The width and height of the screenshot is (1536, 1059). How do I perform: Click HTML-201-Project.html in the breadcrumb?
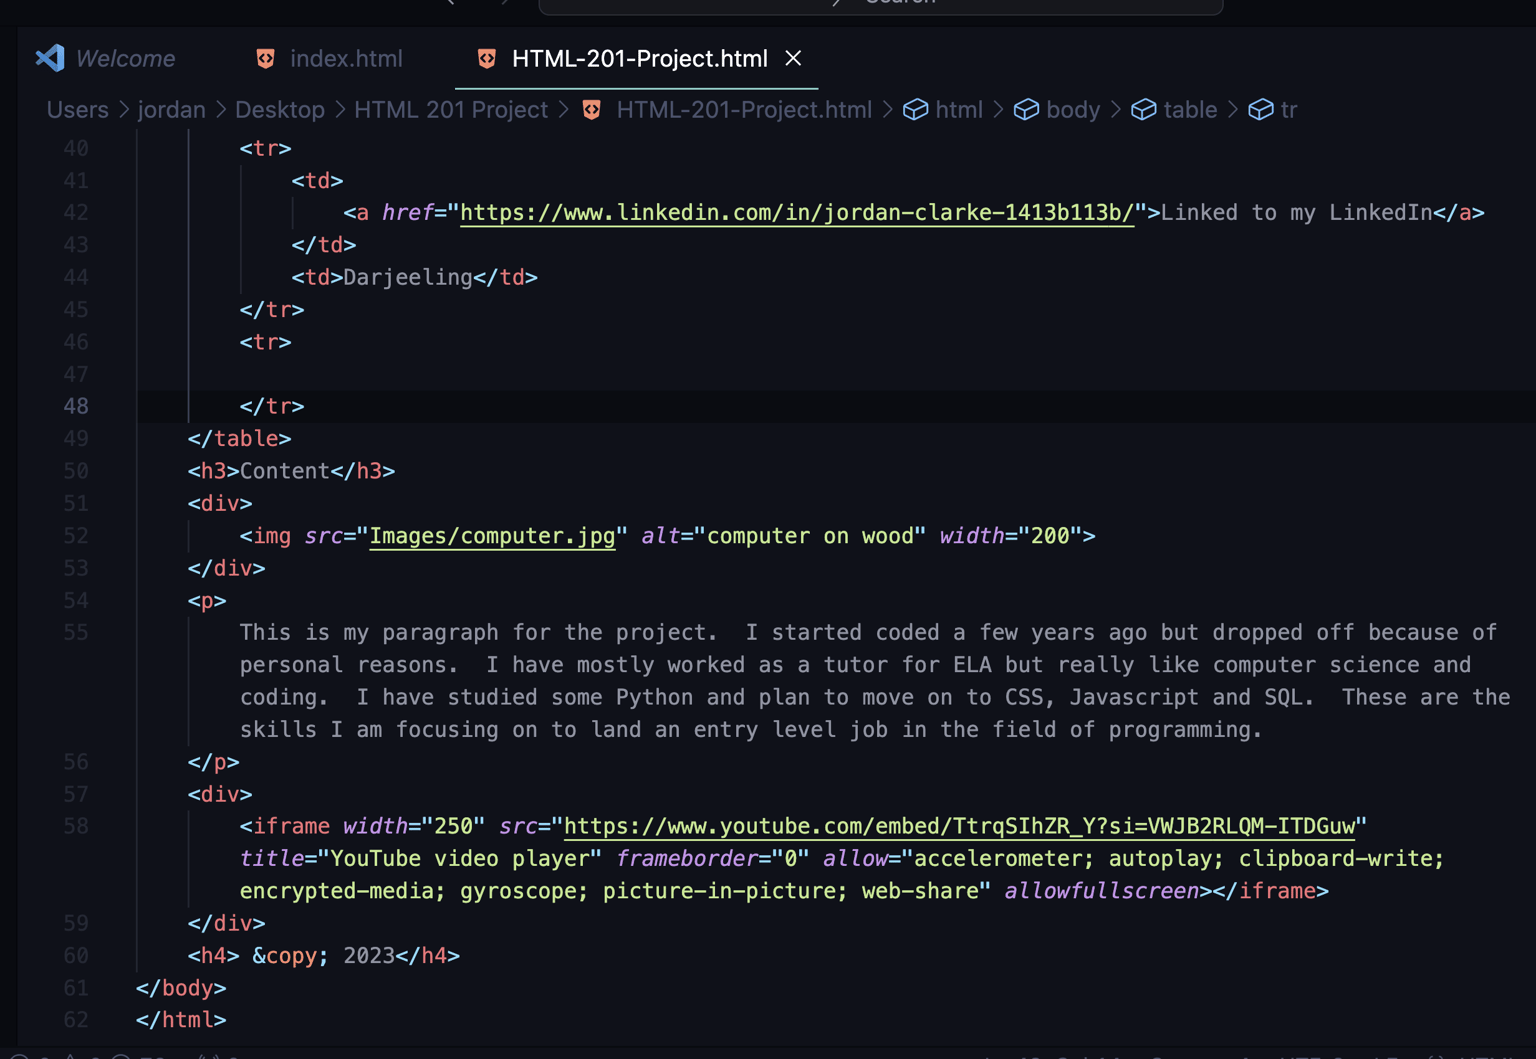point(744,110)
